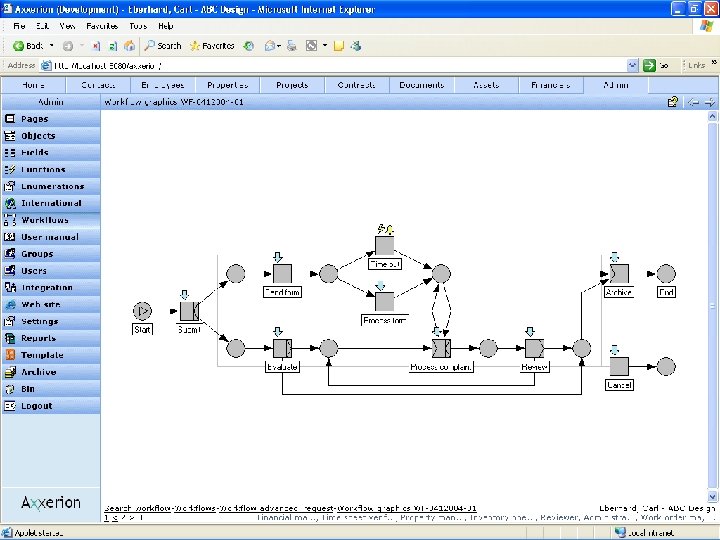Click the Start node in the workflow
Screen dimensions: 720x540
142,311
